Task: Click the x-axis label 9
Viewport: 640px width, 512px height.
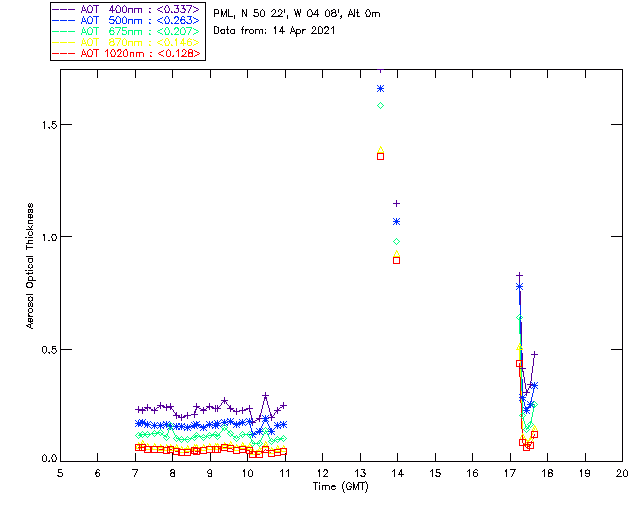Action: 210,473
